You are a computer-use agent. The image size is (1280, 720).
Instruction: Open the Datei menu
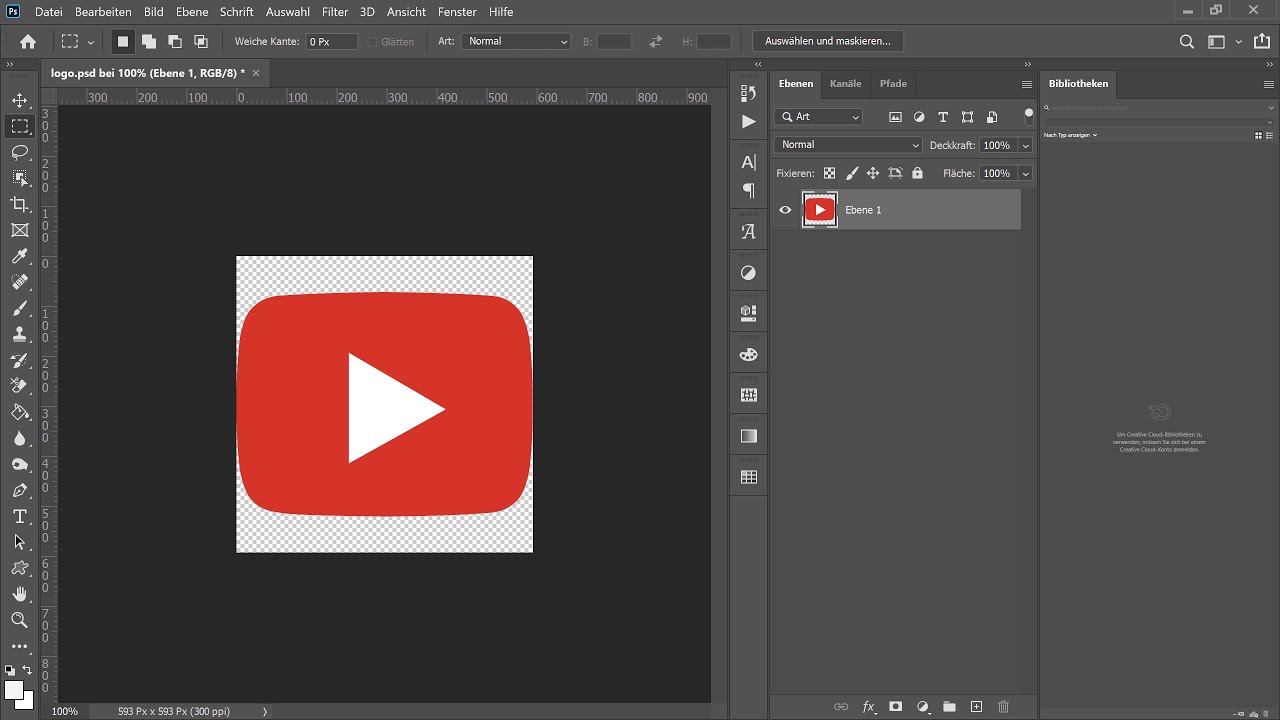click(48, 12)
